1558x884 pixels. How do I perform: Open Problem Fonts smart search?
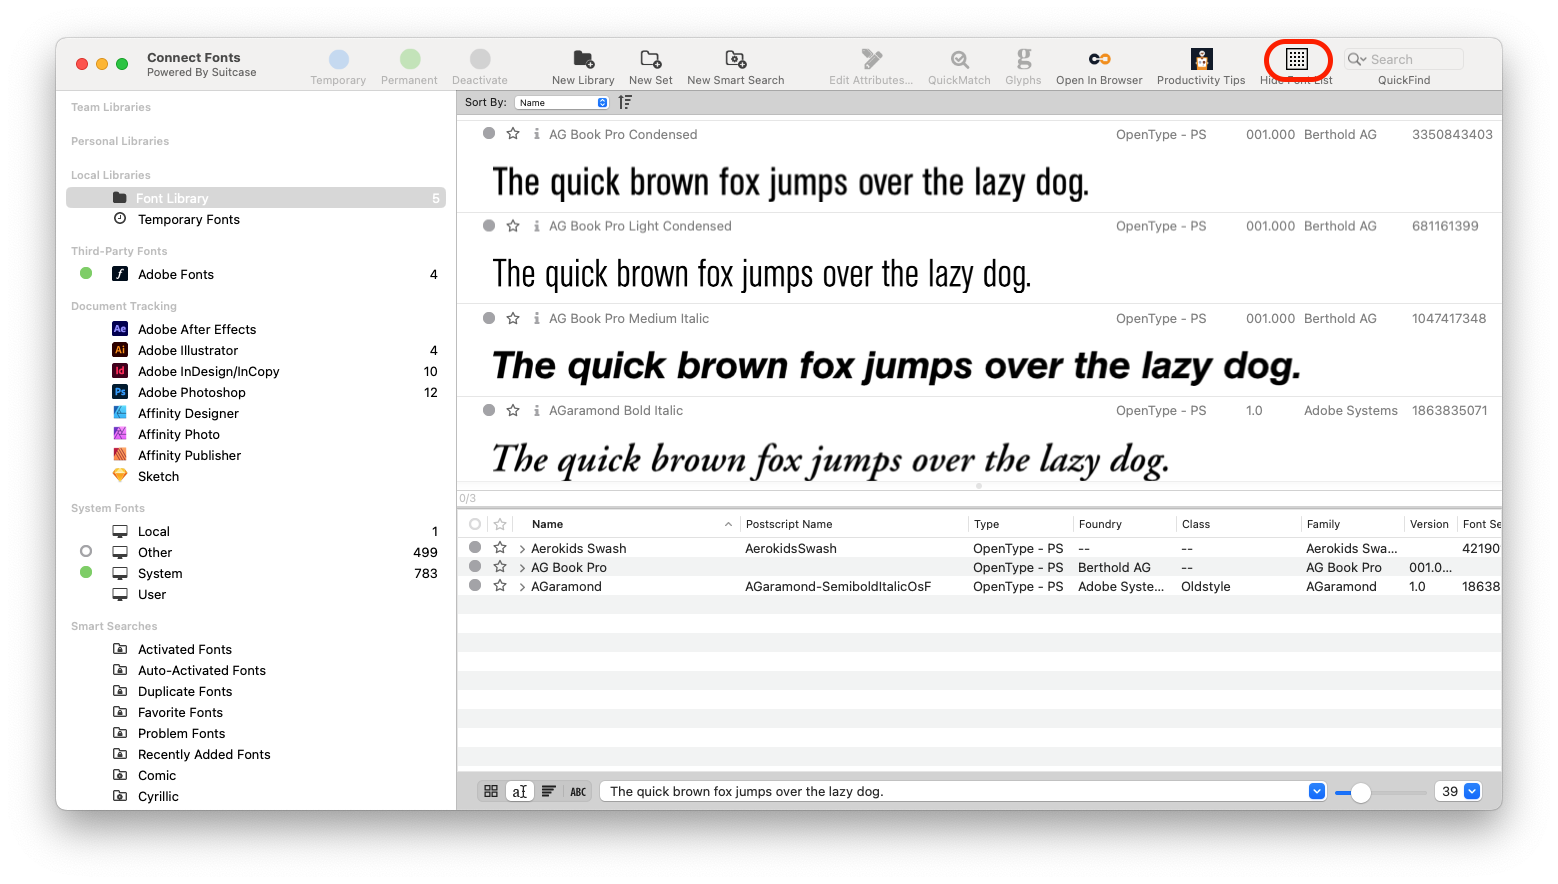(182, 733)
